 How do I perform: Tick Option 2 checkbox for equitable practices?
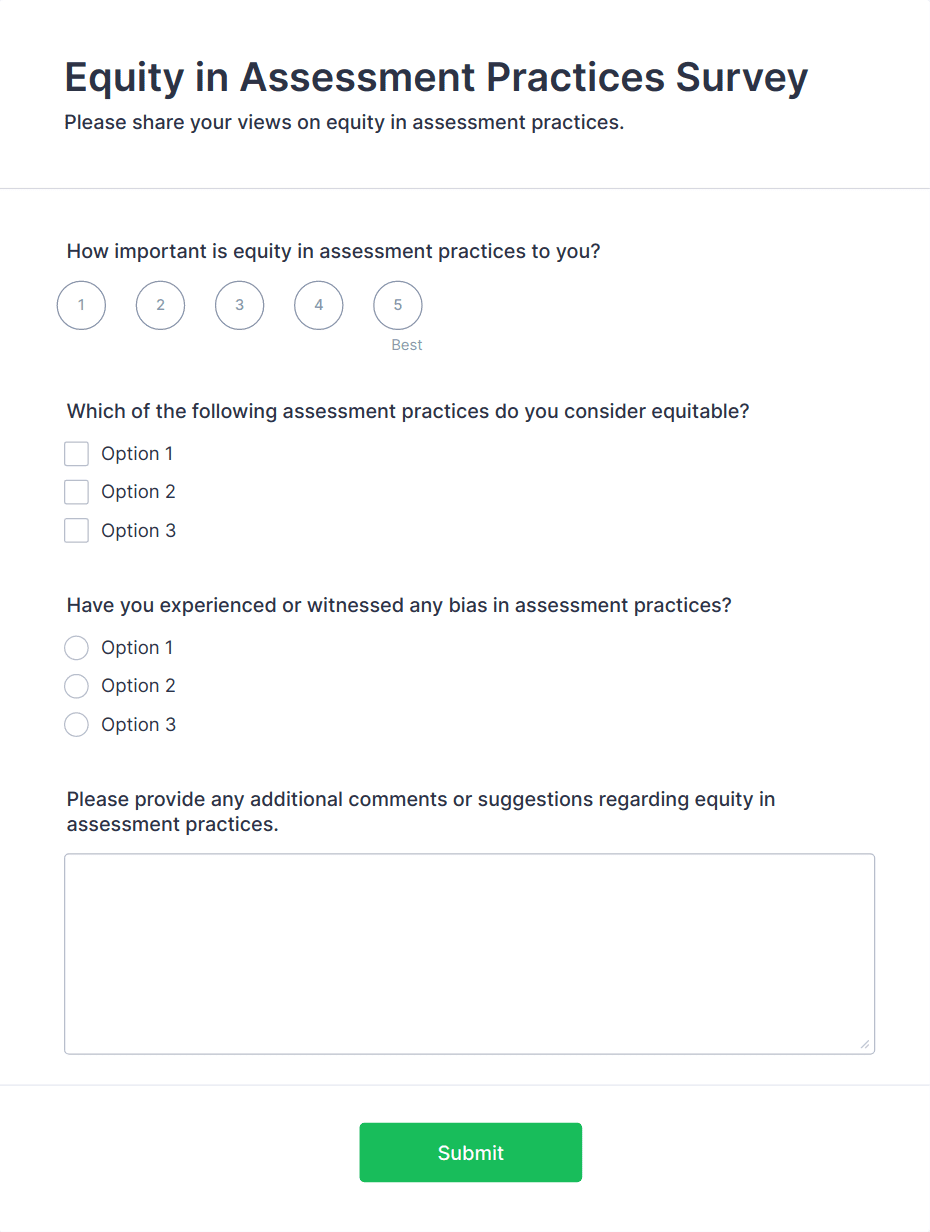77,492
